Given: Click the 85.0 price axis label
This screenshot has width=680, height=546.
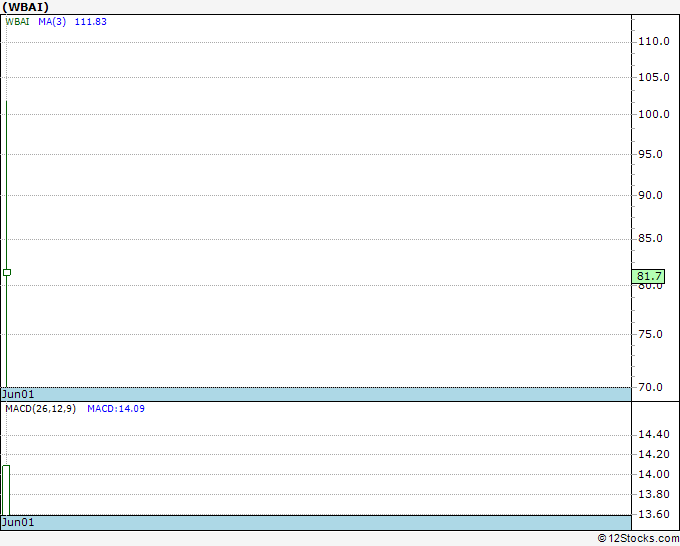Looking at the screenshot, I should 650,238.
